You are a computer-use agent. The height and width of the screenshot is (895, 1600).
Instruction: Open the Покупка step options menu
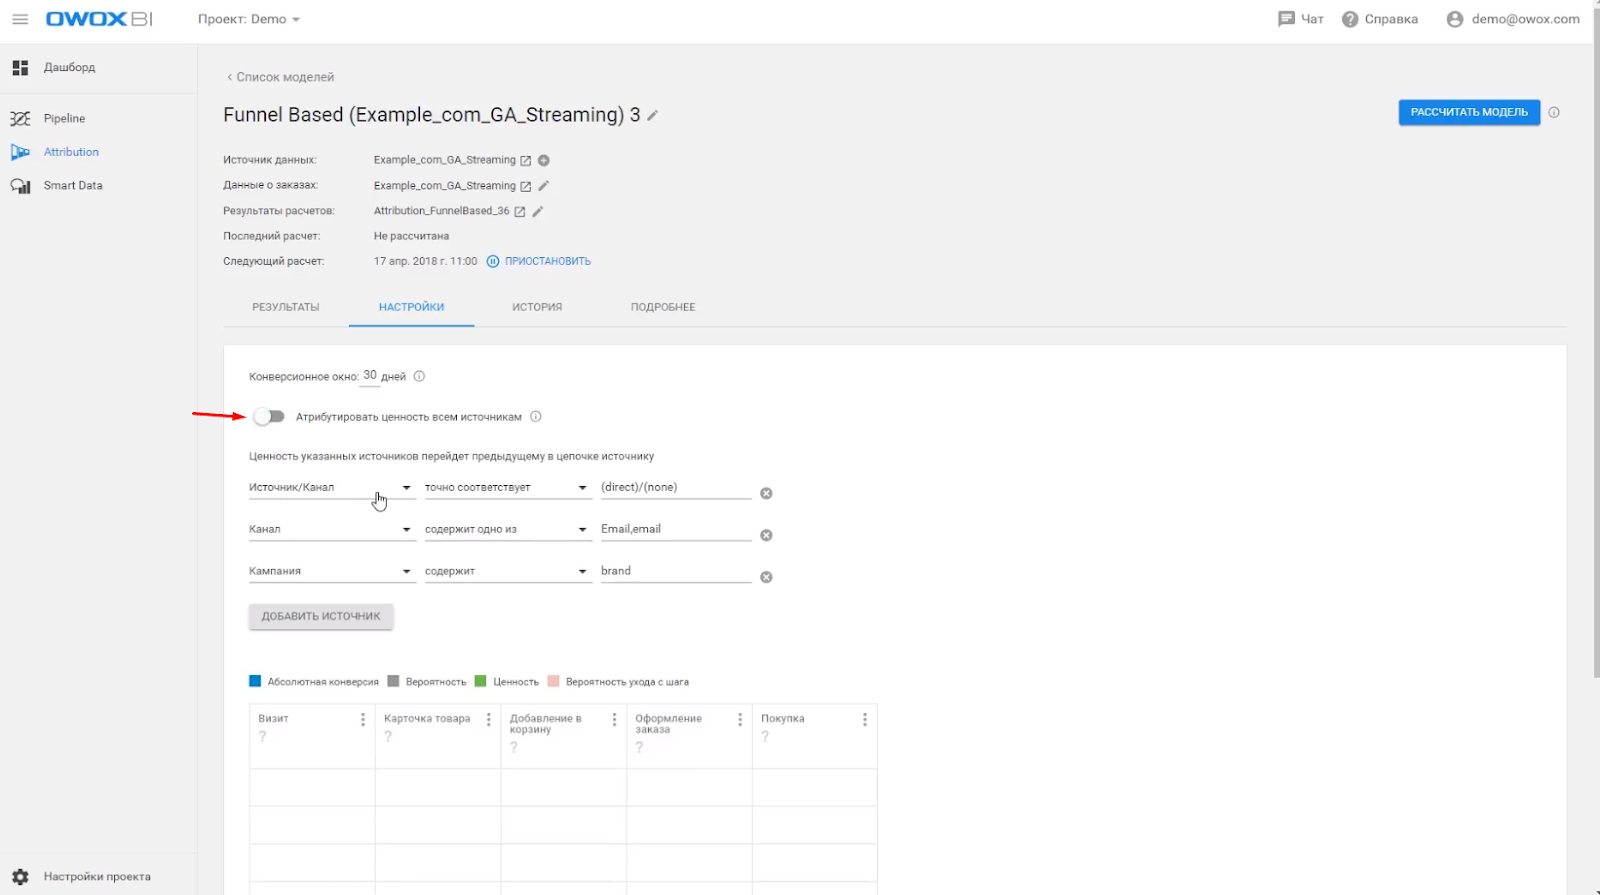point(865,720)
